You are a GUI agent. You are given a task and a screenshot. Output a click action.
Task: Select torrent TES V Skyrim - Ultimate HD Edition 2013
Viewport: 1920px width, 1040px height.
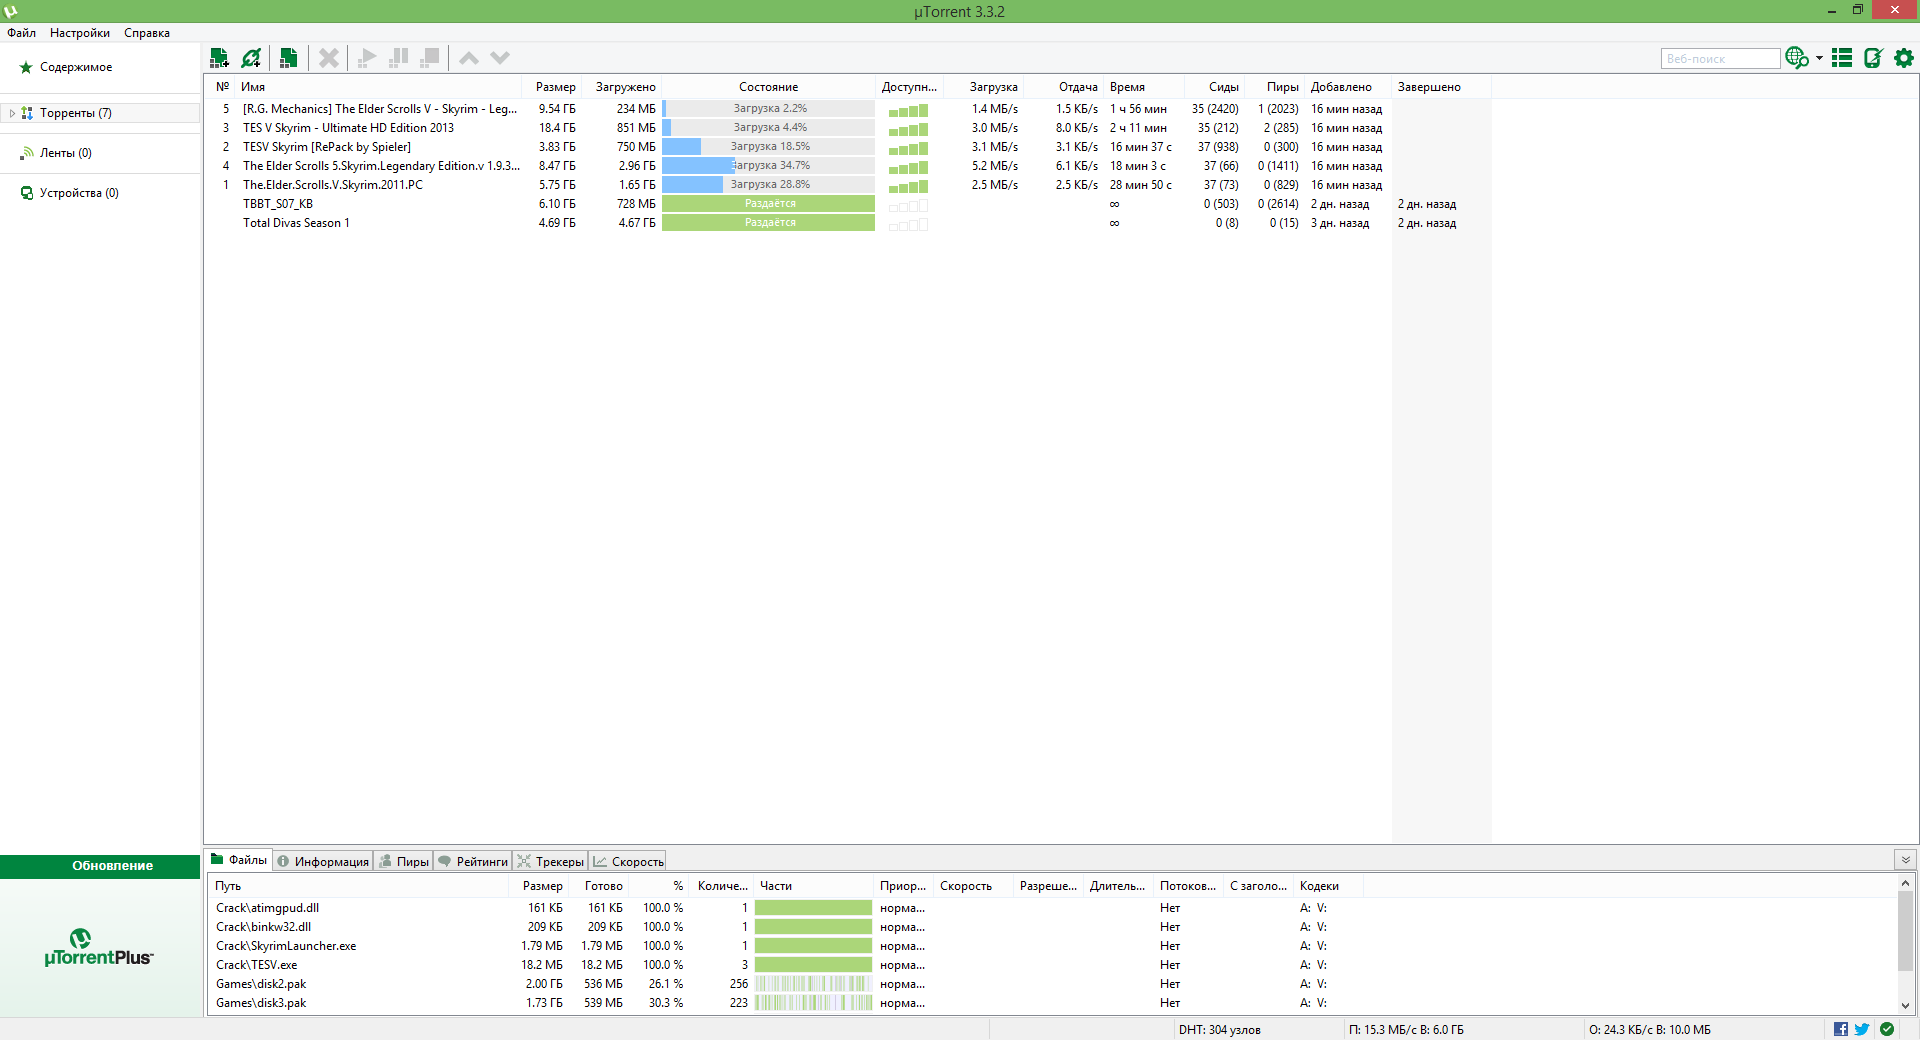pos(348,128)
